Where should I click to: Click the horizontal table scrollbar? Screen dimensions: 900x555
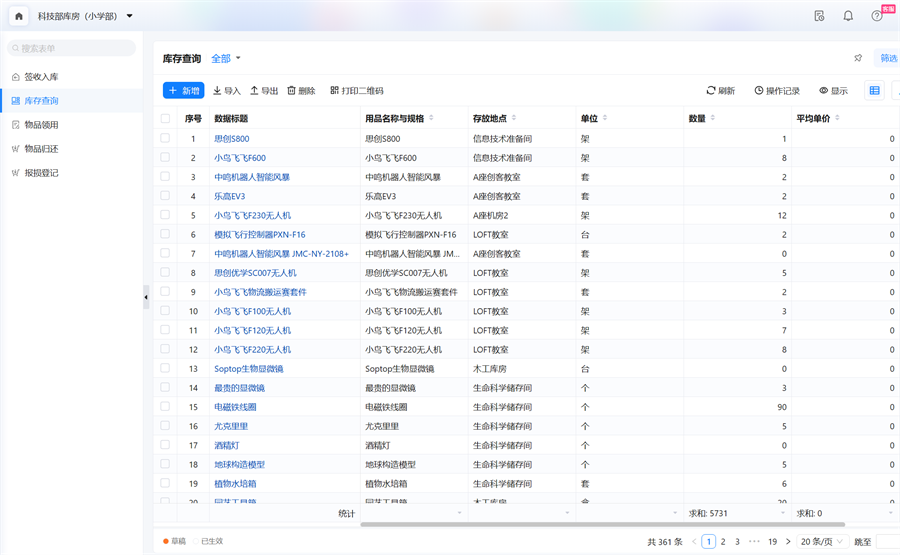point(603,524)
